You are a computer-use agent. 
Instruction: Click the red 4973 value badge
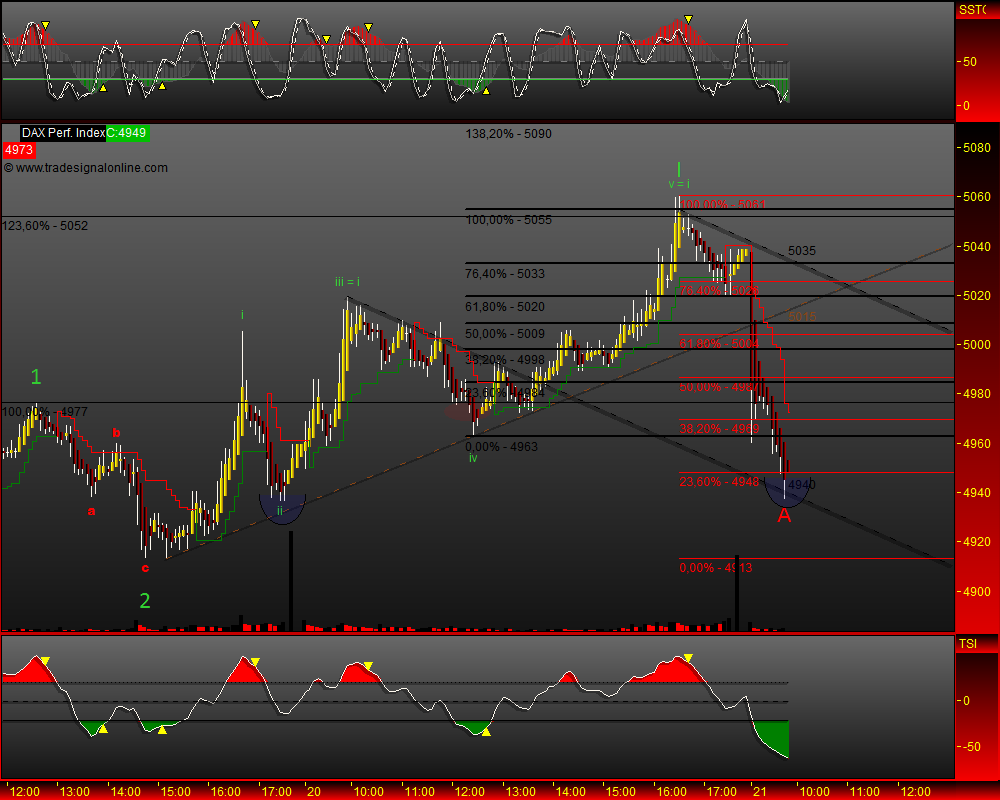(x=19, y=150)
